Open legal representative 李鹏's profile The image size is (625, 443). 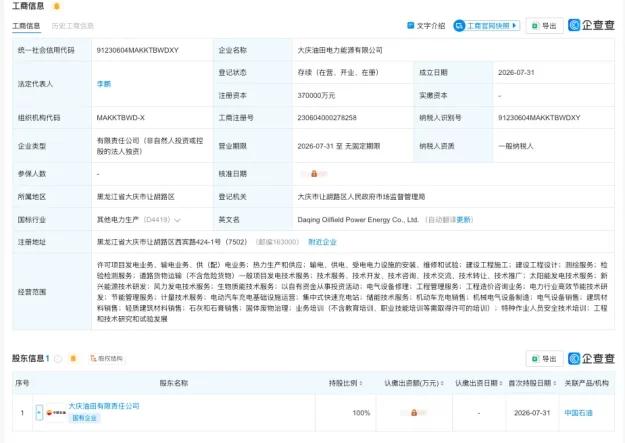coord(104,84)
